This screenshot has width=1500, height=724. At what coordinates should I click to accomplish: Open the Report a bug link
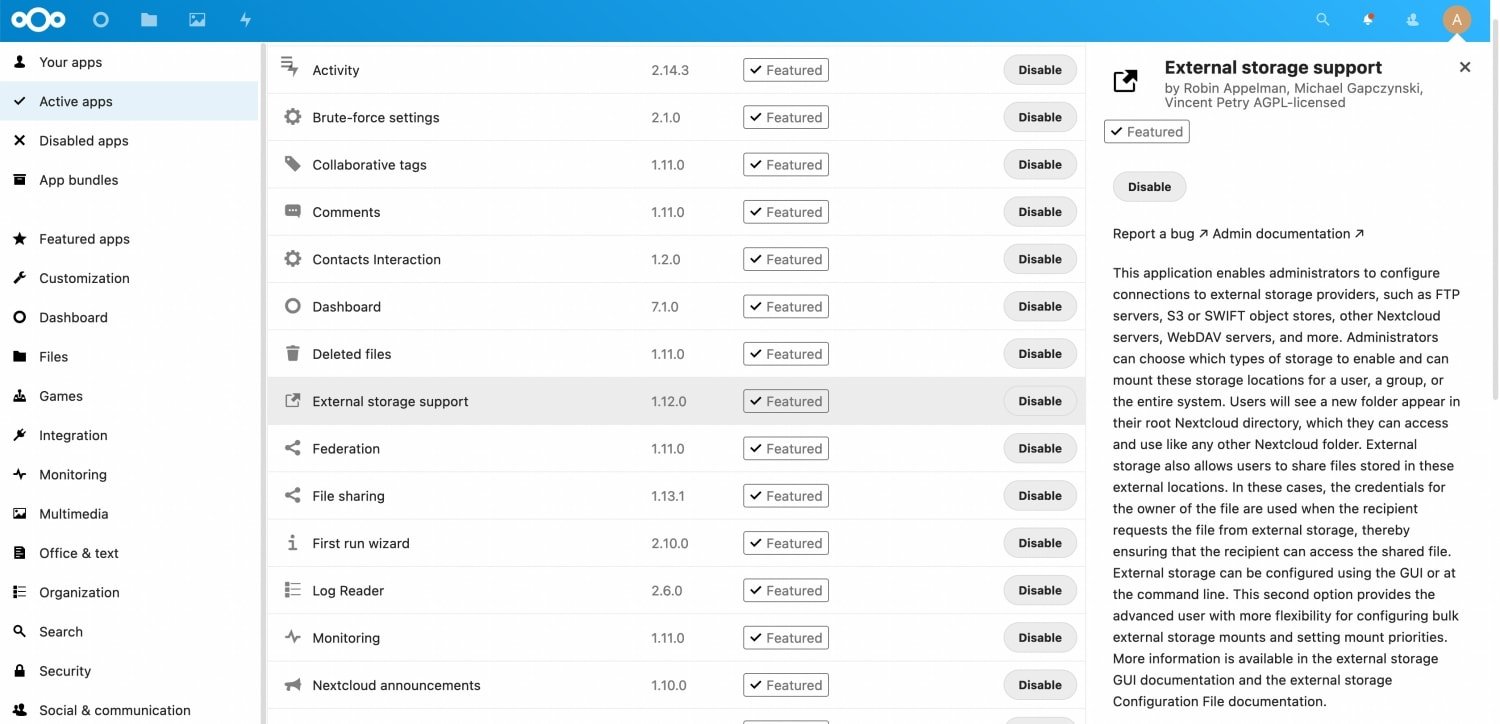pyautogui.click(x=1160, y=234)
